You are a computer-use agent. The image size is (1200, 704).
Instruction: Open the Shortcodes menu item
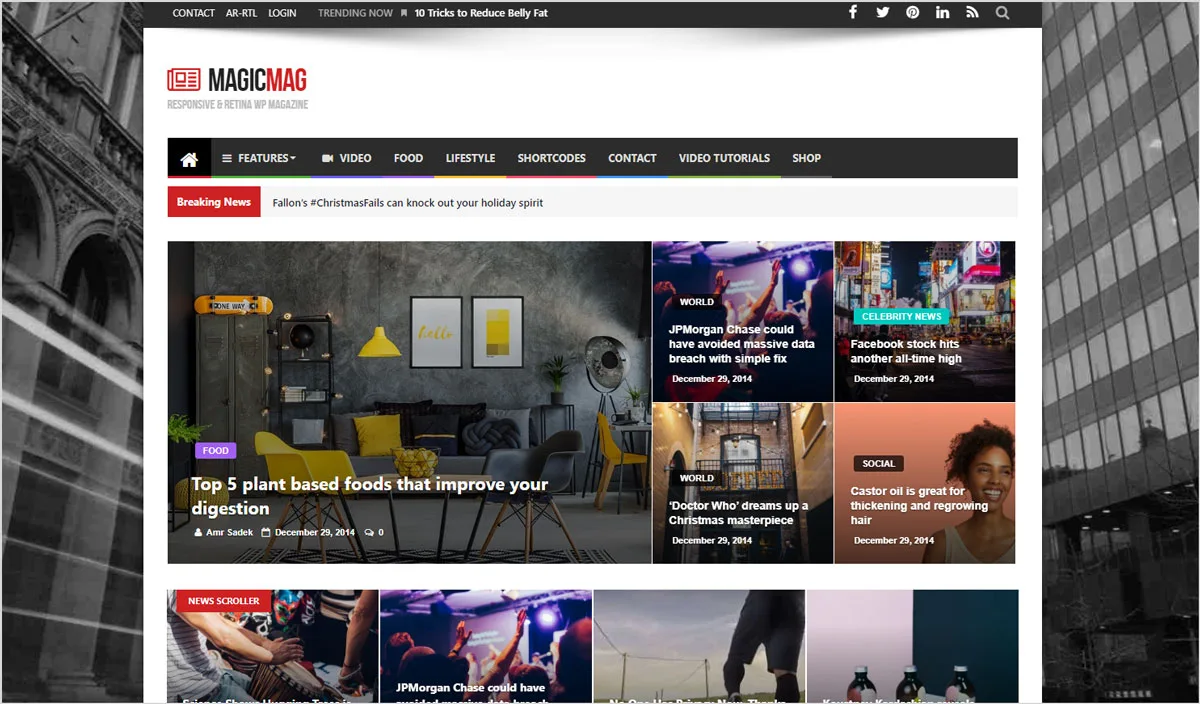(x=551, y=158)
